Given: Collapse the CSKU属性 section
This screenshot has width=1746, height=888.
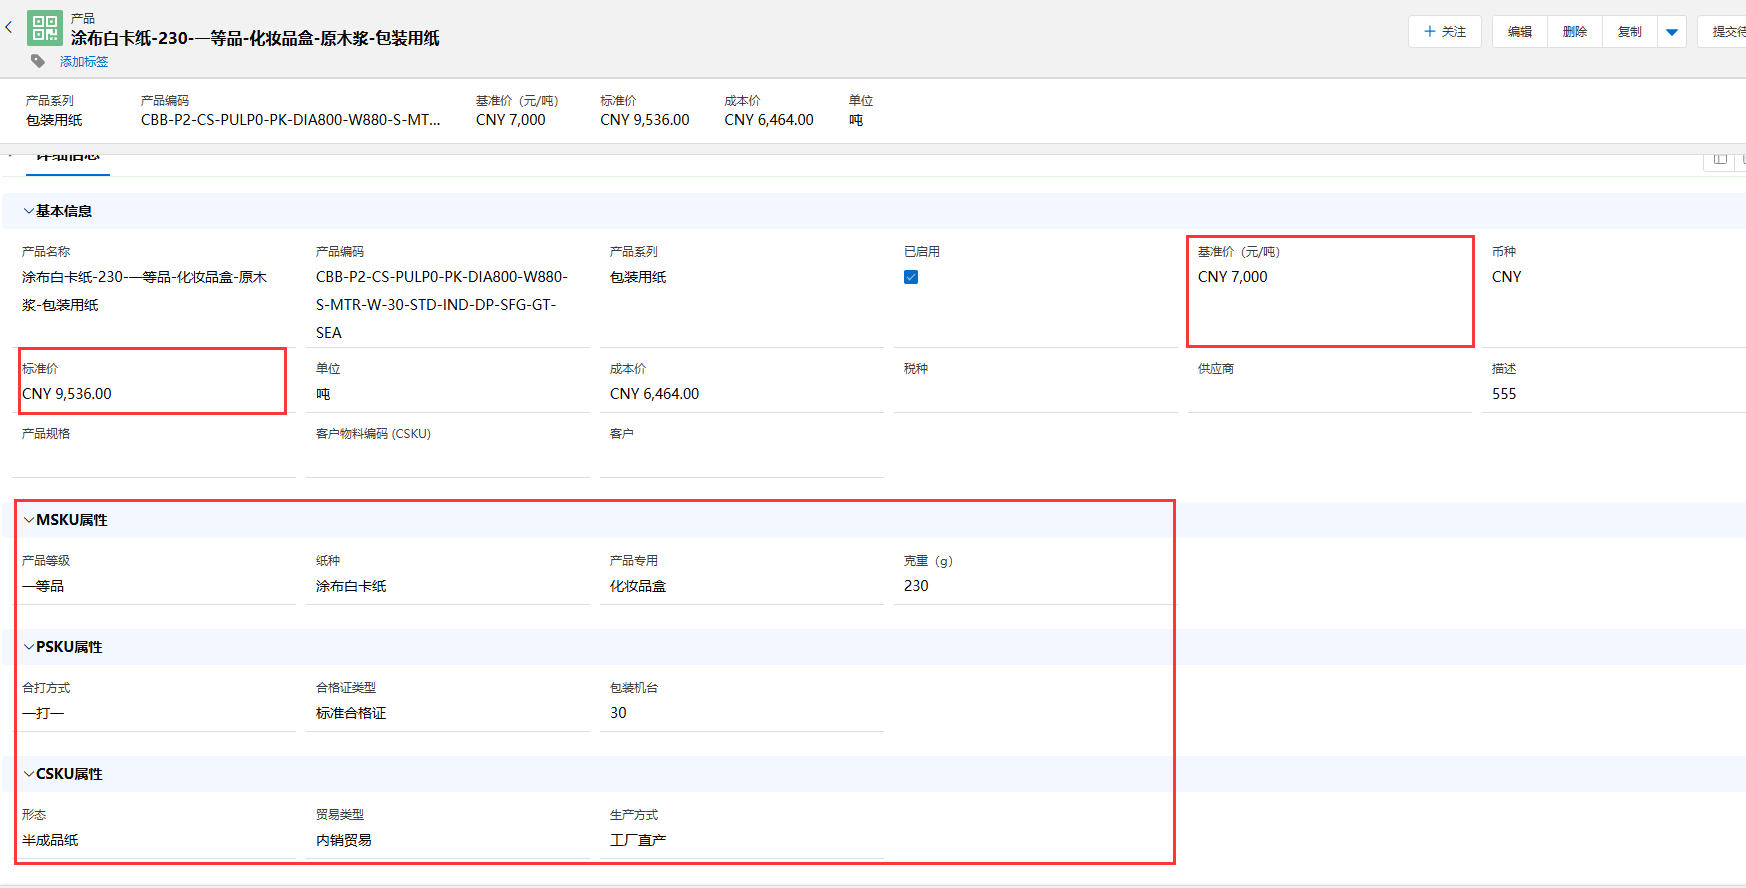Looking at the screenshot, I should [x=29, y=774].
